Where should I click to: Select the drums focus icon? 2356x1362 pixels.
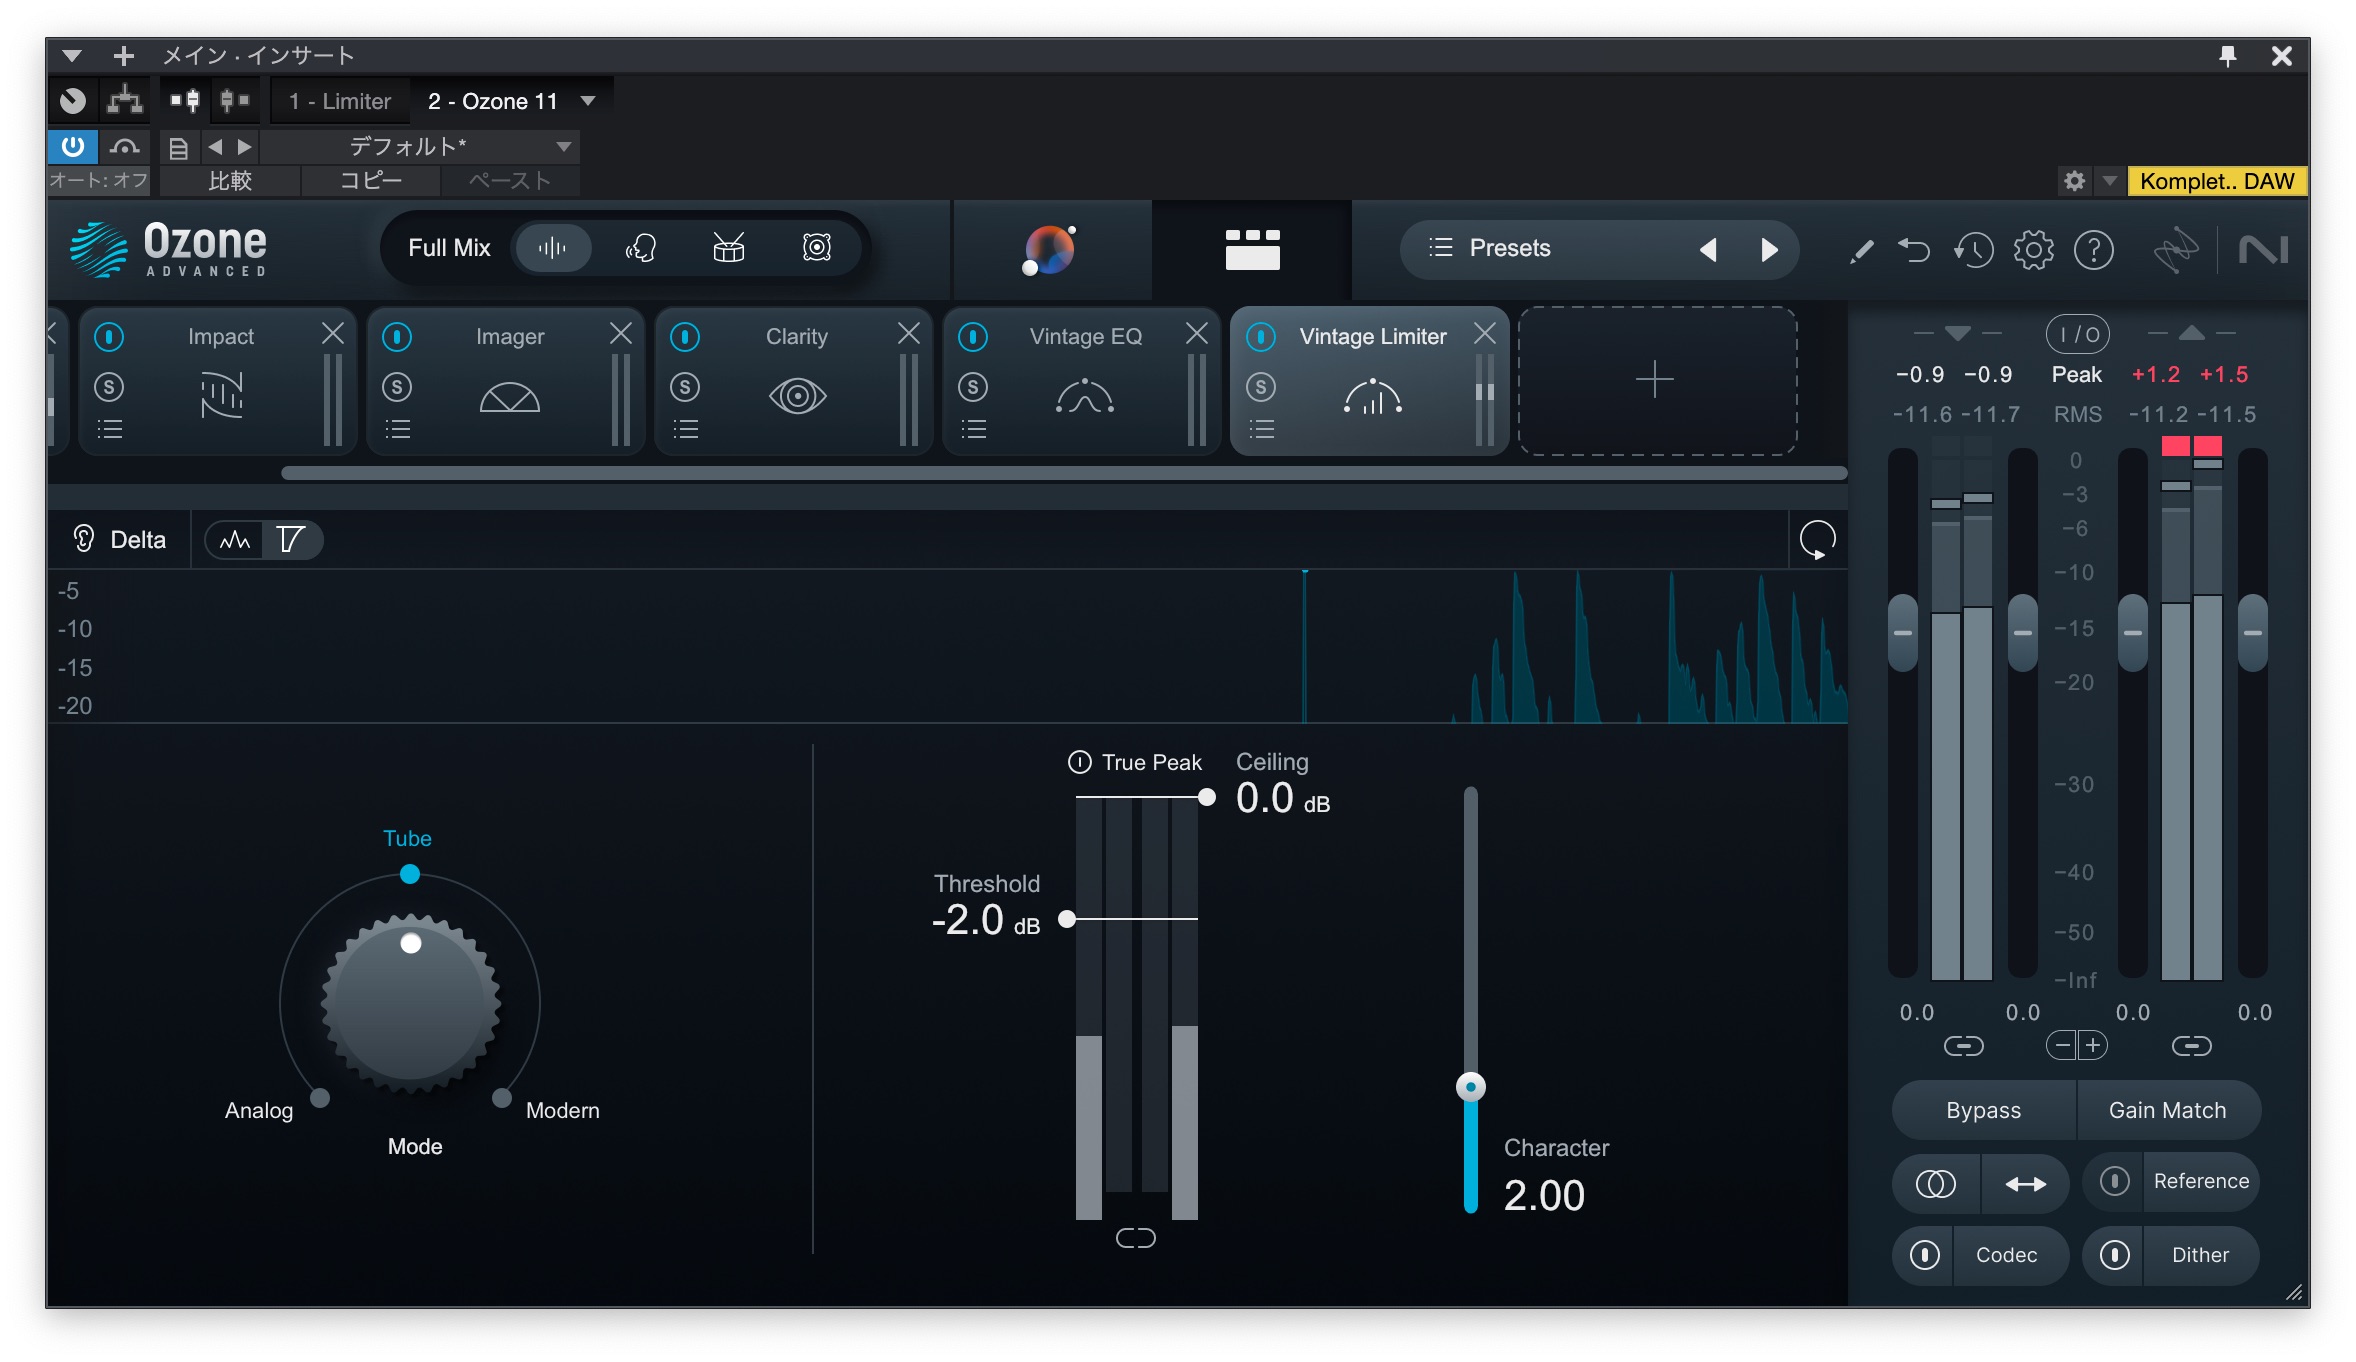(728, 248)
